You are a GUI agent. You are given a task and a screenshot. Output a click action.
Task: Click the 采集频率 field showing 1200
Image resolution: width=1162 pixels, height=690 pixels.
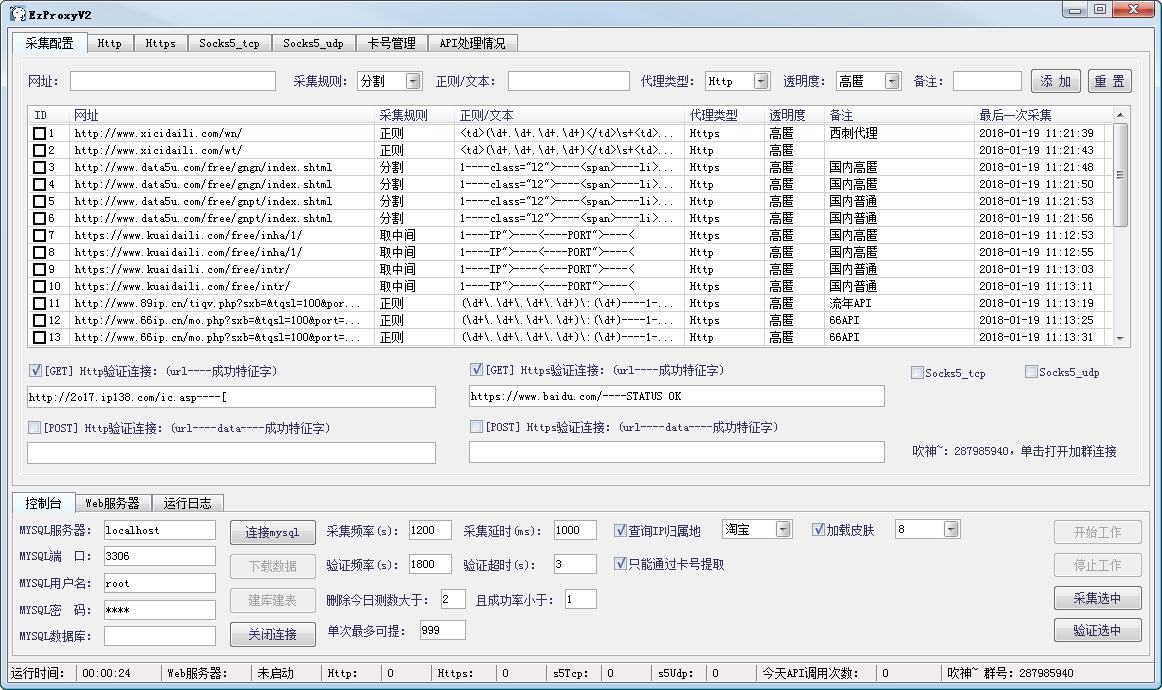(x=430, y=530)
